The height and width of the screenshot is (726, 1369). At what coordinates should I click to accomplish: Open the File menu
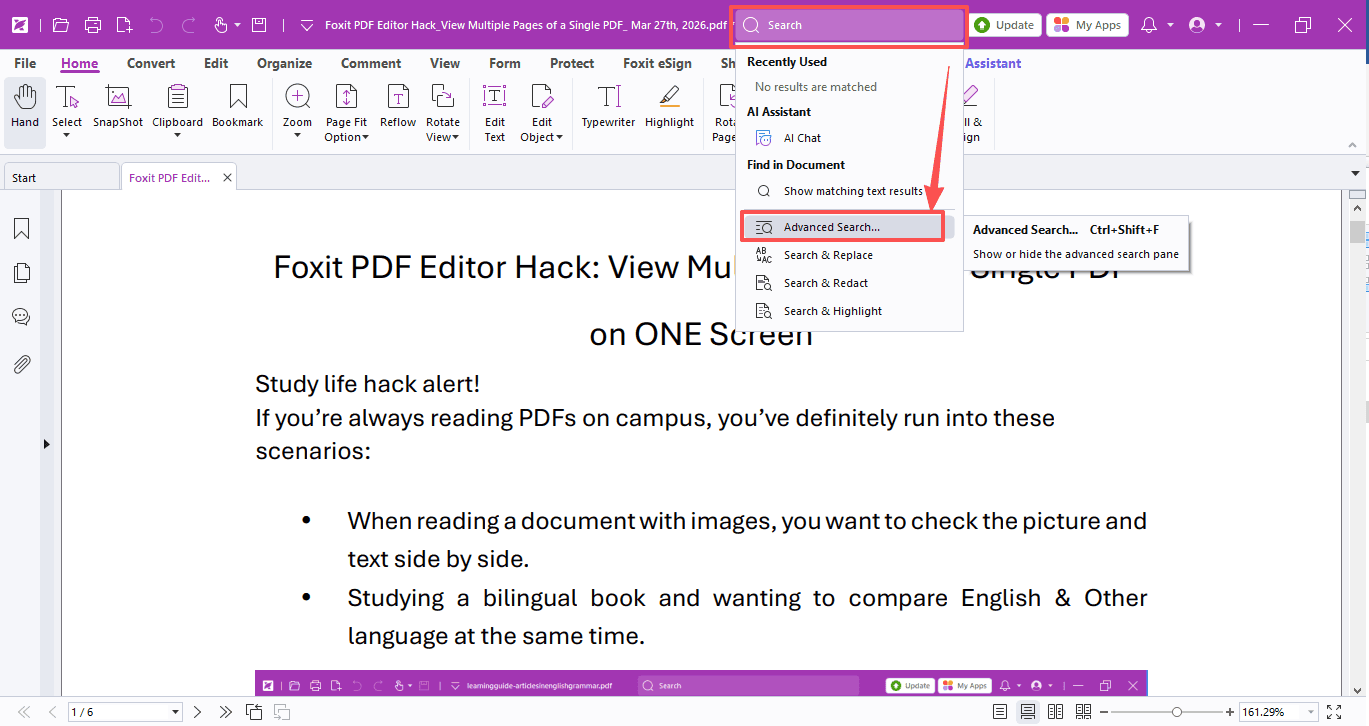pos(25,63)
